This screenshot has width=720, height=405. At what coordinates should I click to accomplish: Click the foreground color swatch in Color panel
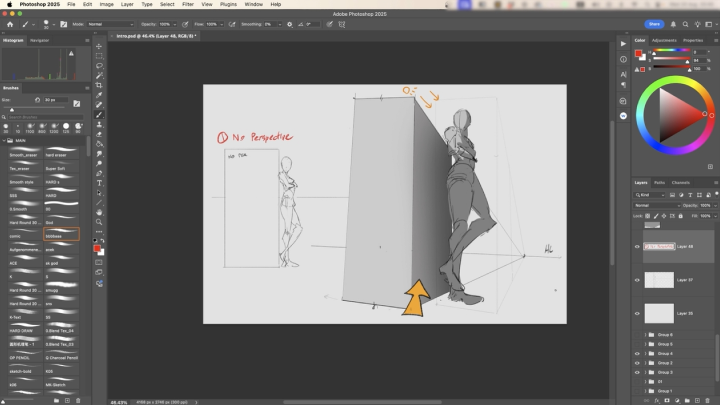click(x=639, y=53)
